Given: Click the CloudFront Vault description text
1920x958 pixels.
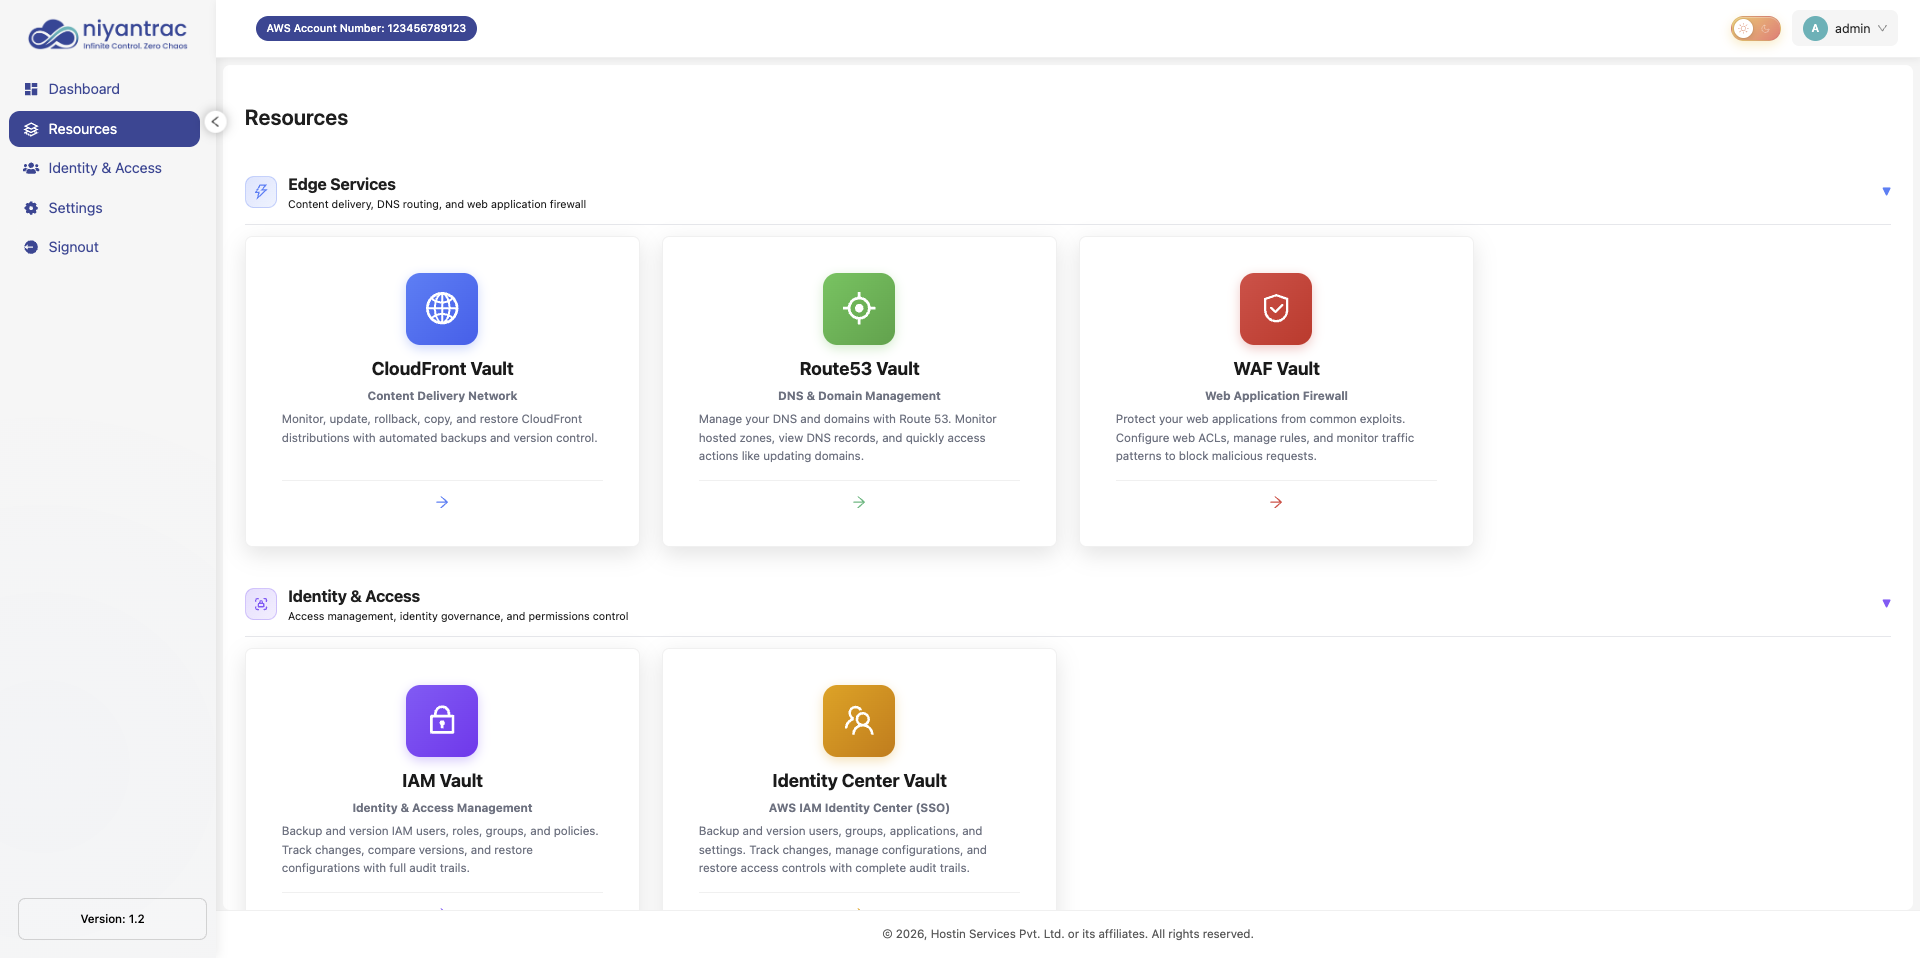Looking at the screenshot, I should point(440,428).
